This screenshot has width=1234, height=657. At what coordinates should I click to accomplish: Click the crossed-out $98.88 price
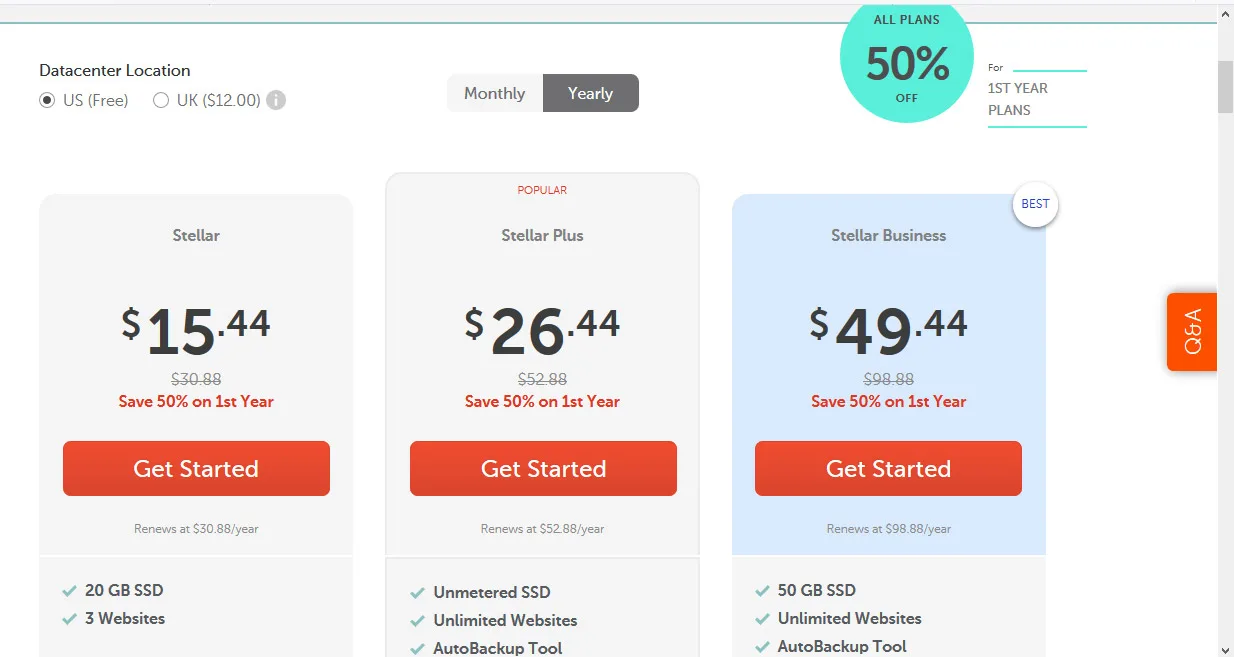point(888,379)
